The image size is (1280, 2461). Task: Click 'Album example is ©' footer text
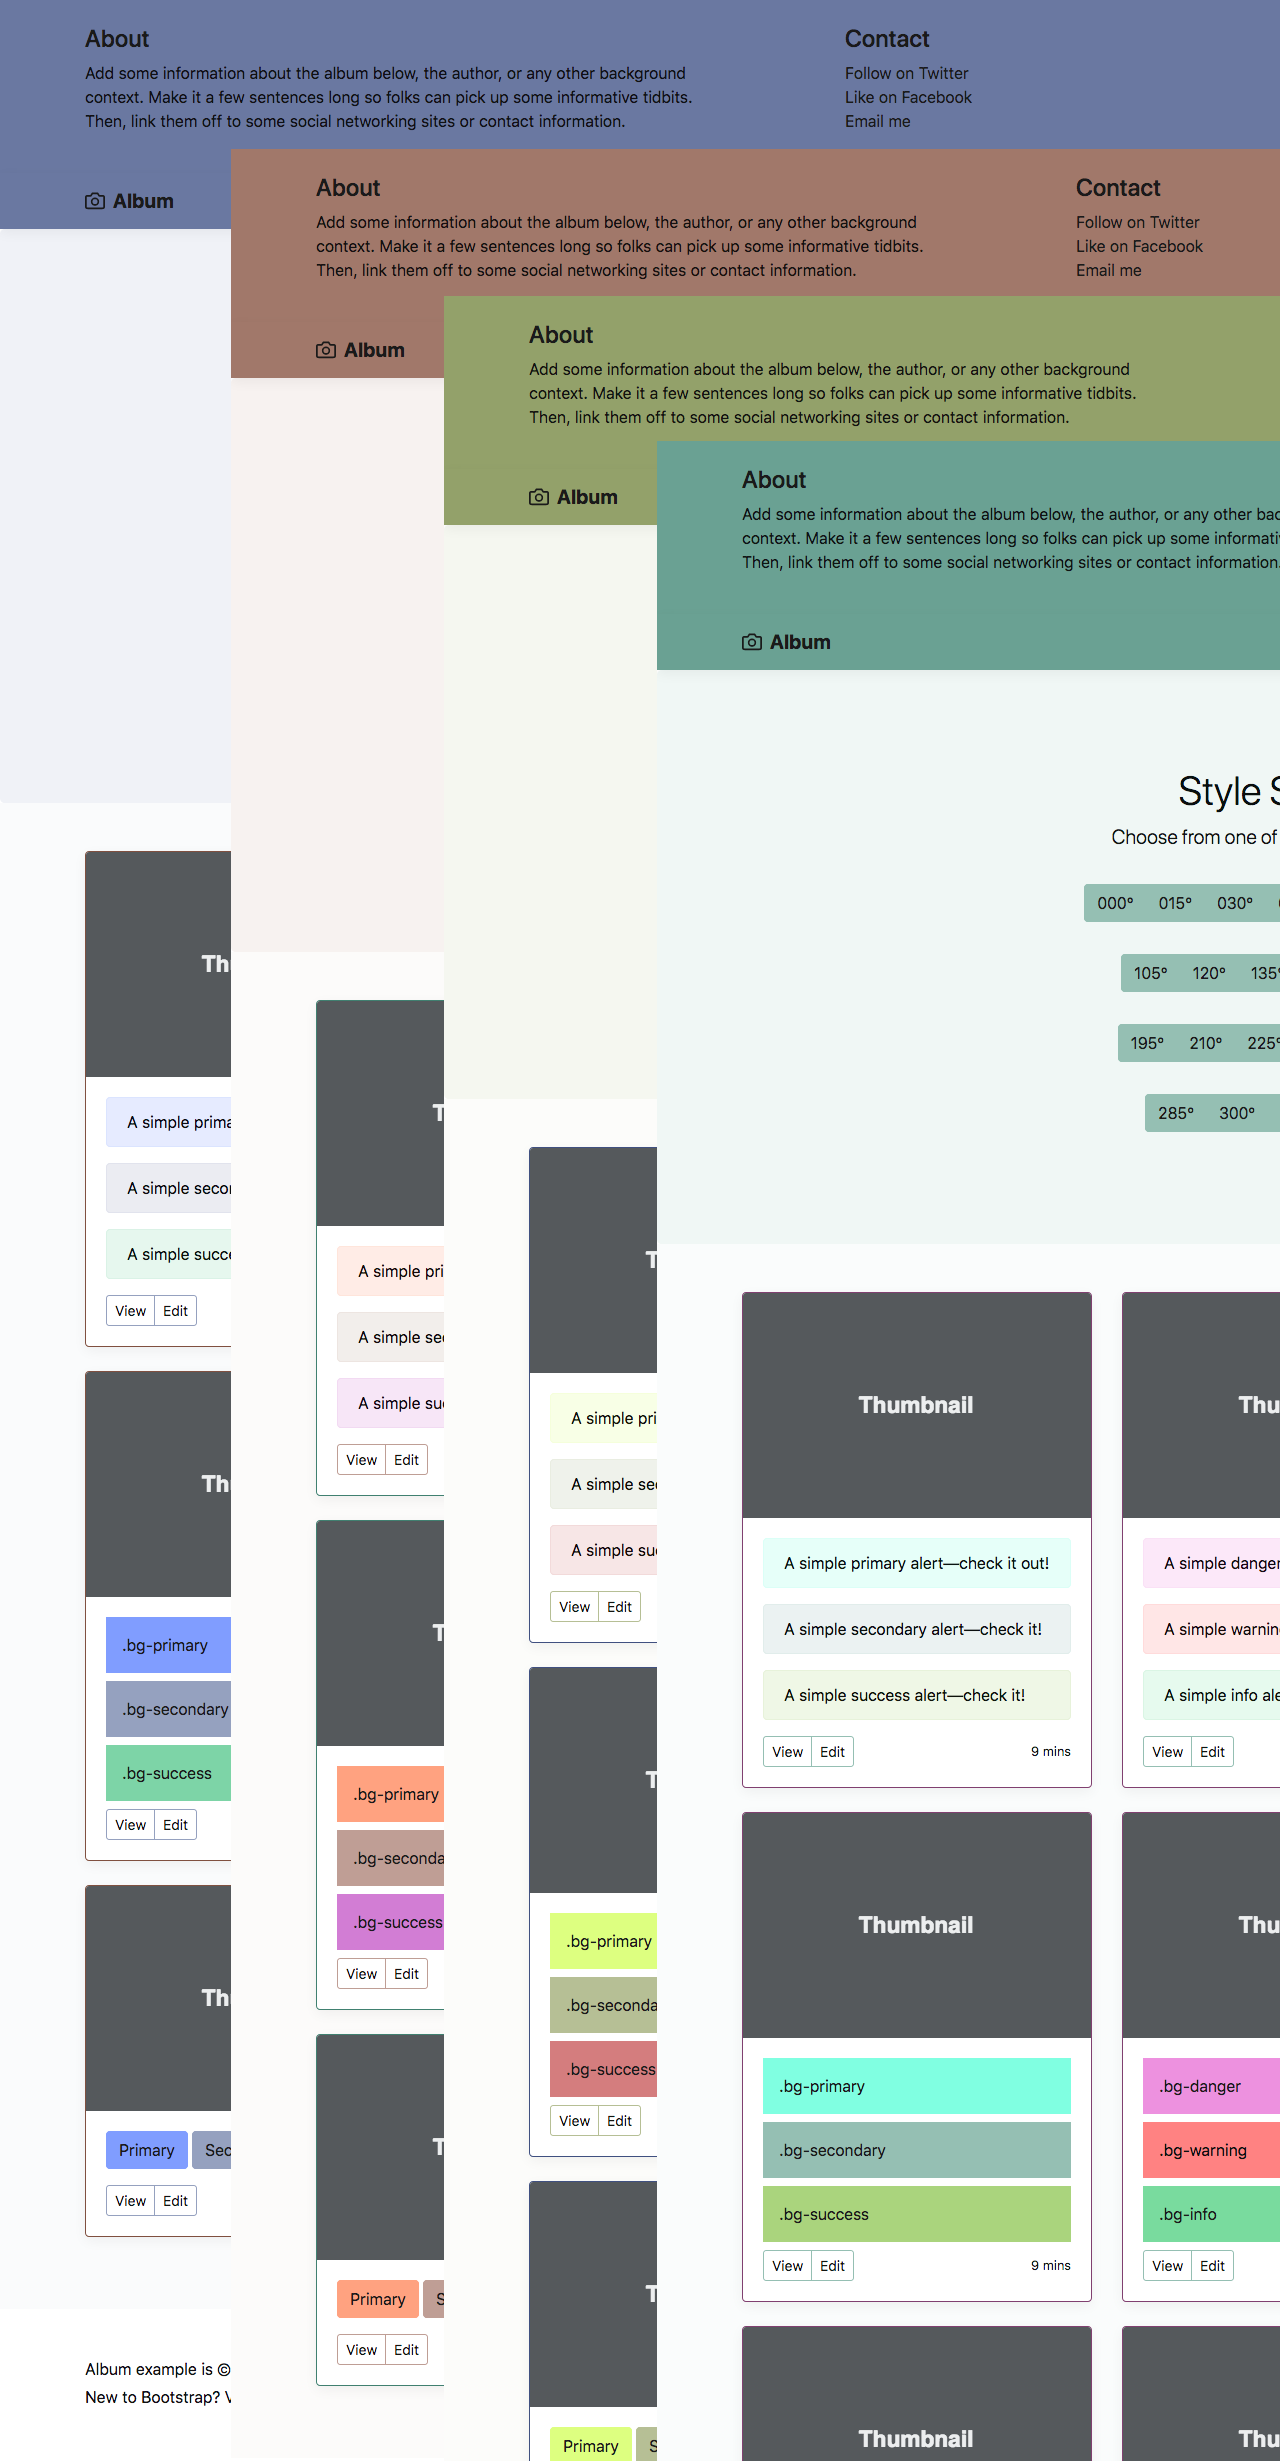pyautogui.click(x=158, y=2369)
